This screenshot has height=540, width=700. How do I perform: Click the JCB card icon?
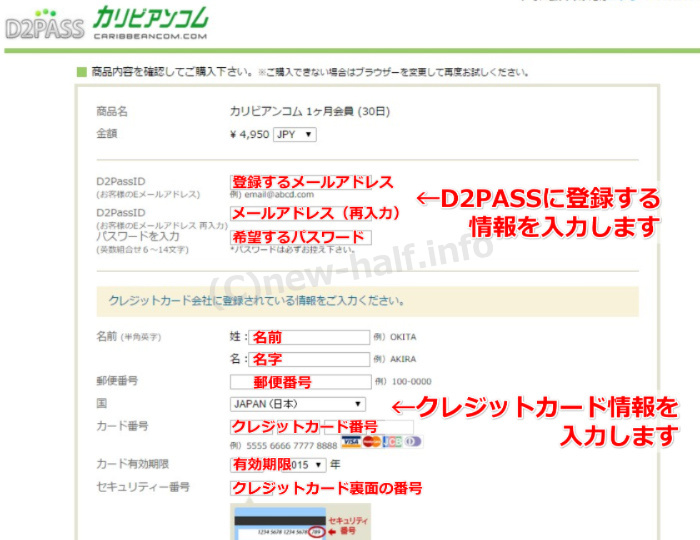(392, 441)
